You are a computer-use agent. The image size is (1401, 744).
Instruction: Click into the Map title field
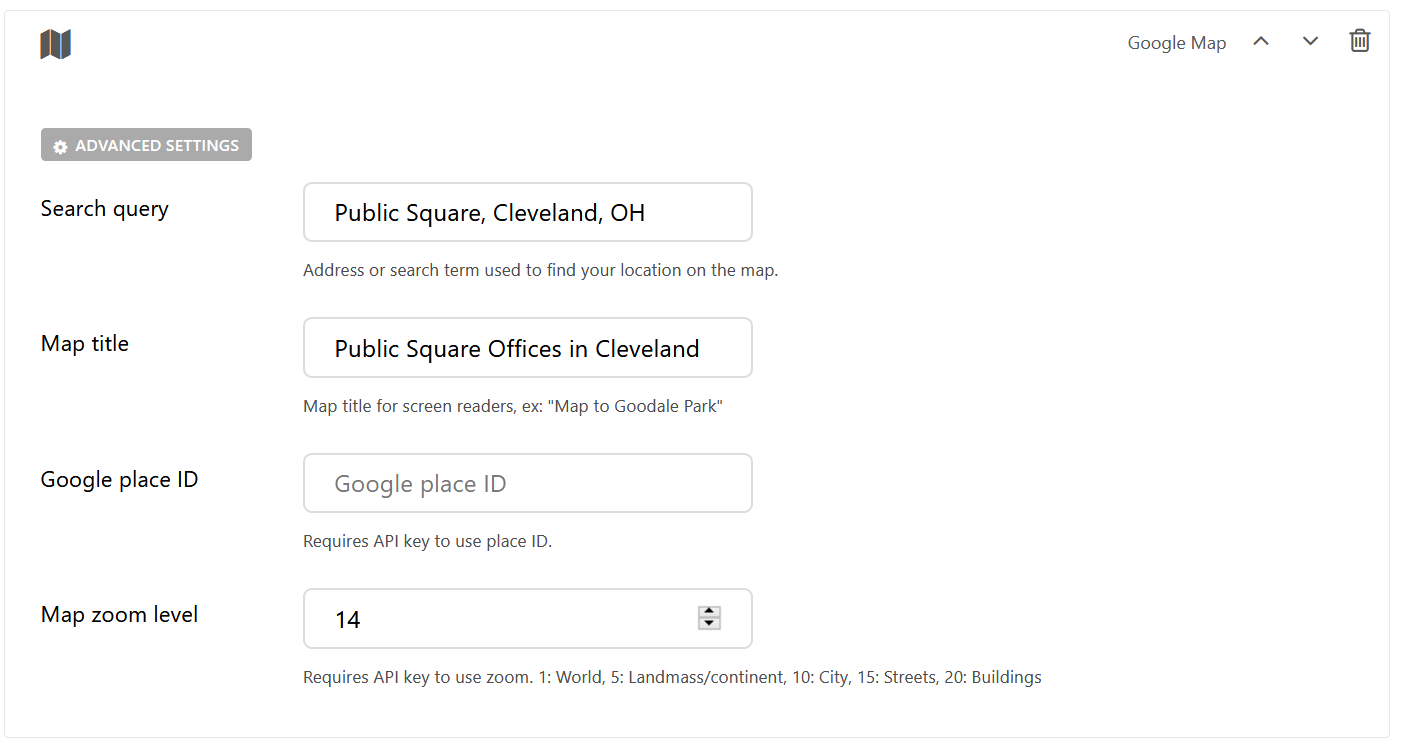tap(527, 348)
